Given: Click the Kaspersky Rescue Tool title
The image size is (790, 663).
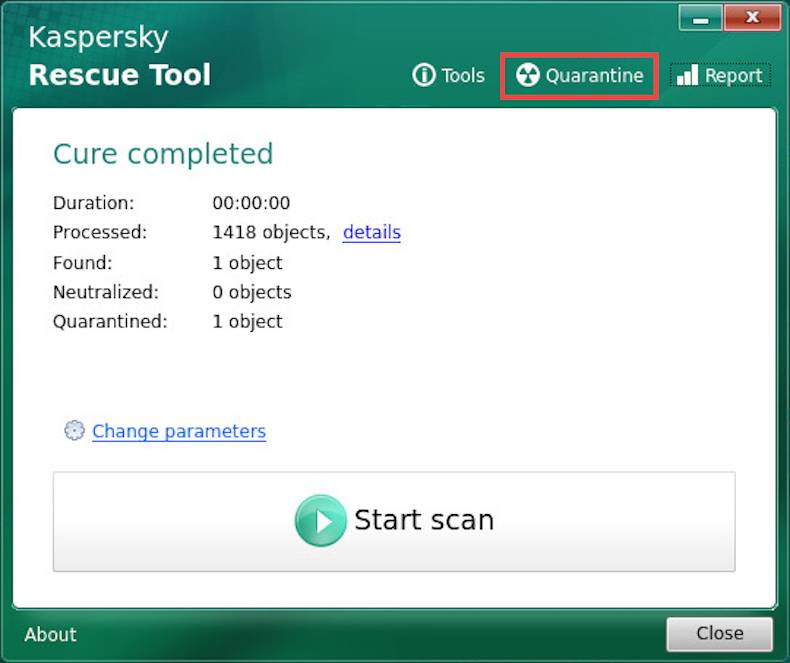Looking at the screenshot, I should click(119, 57).
